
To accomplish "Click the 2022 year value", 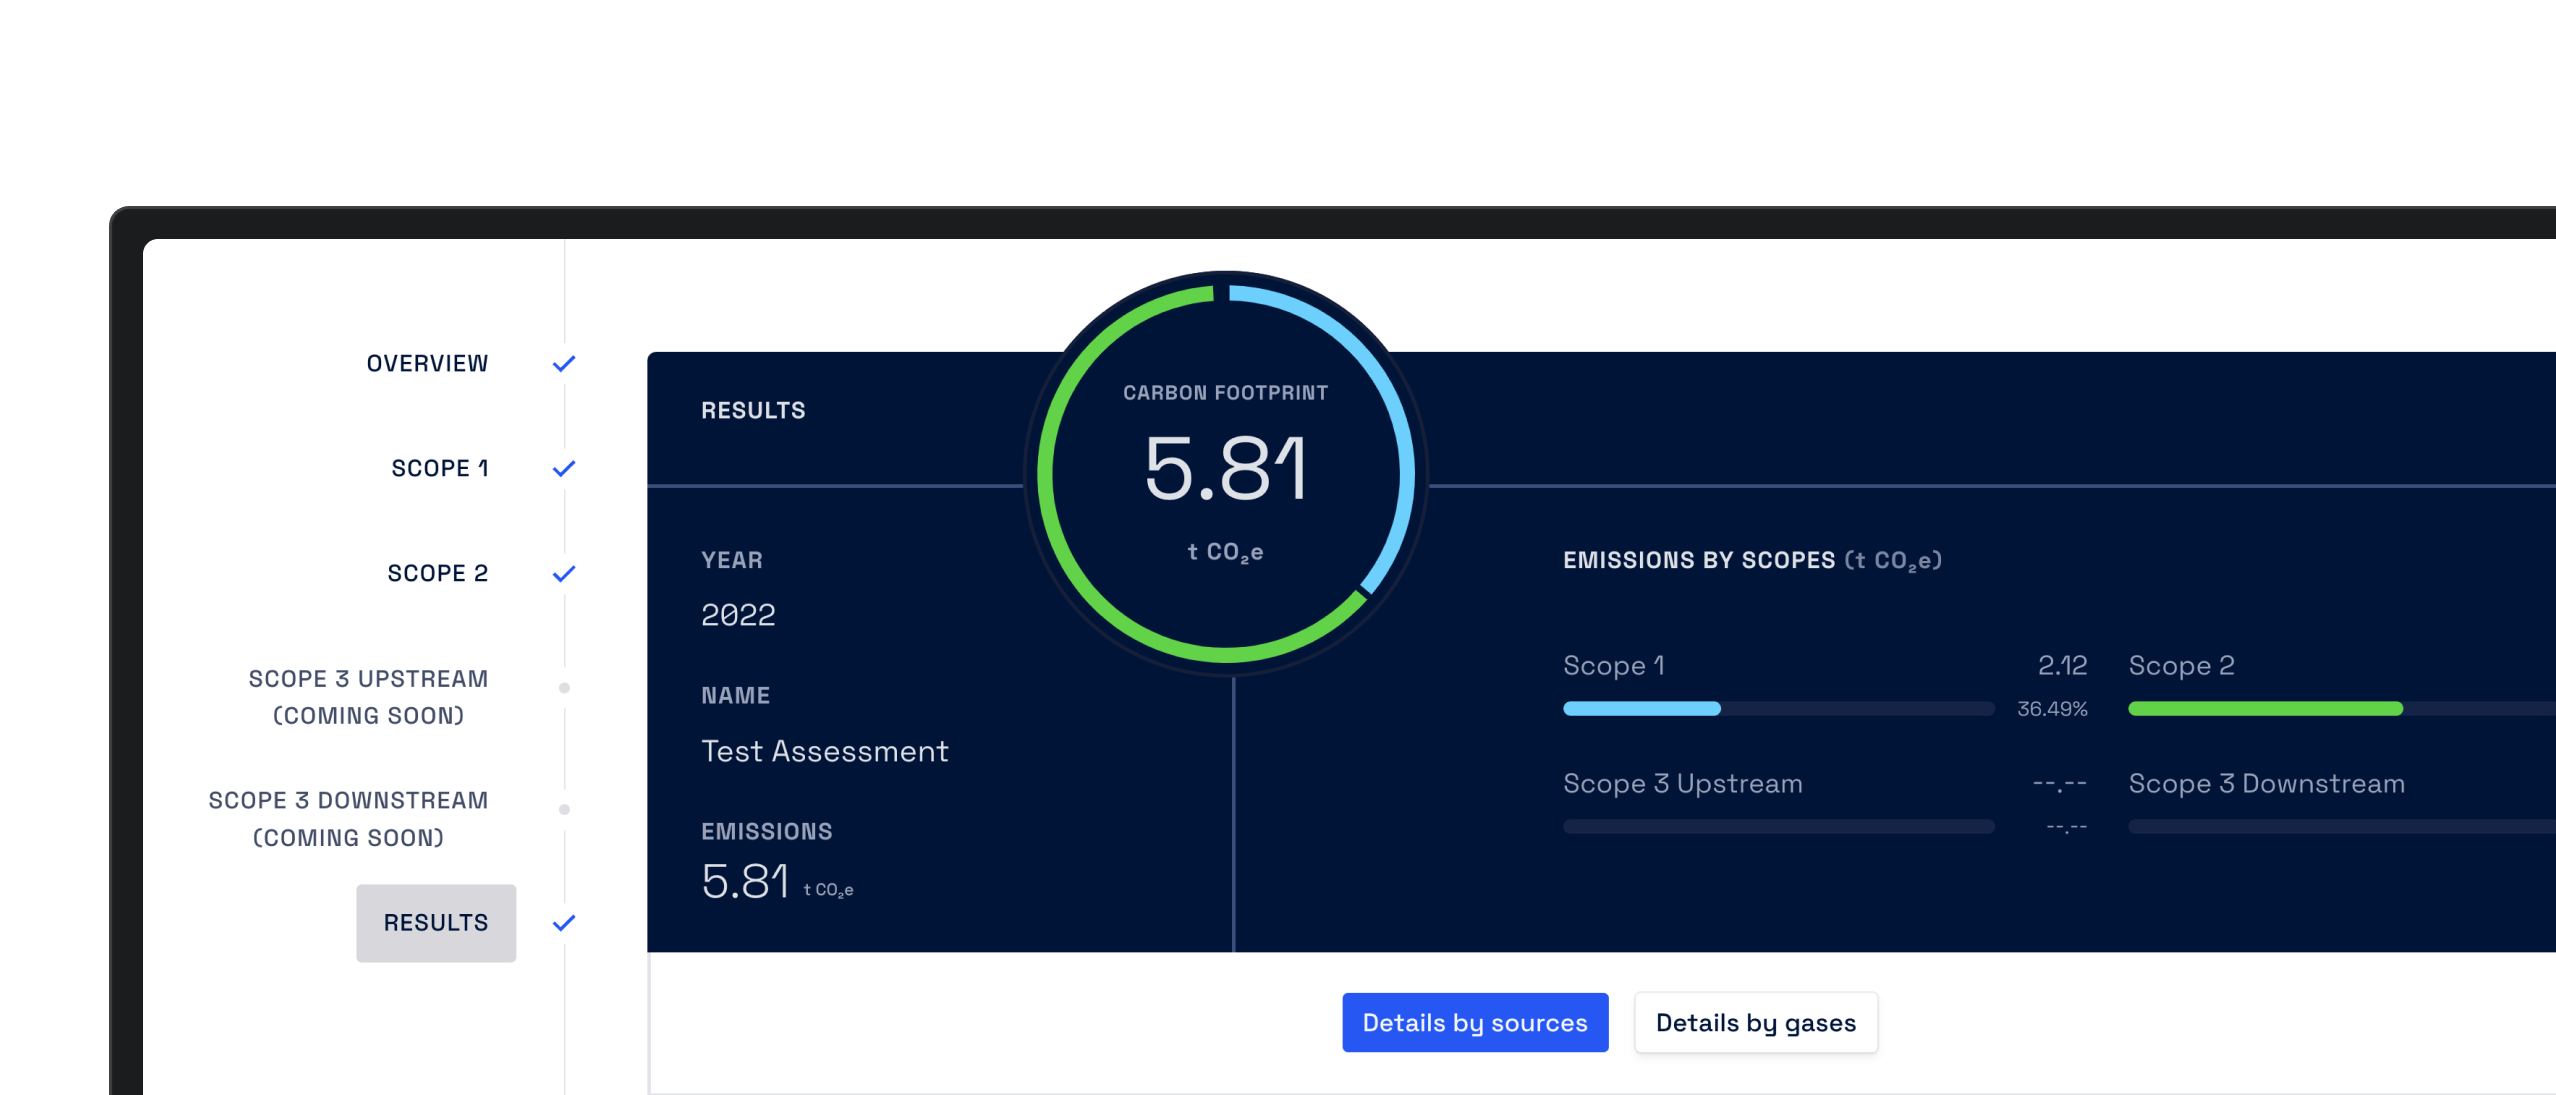I will 738,614.
